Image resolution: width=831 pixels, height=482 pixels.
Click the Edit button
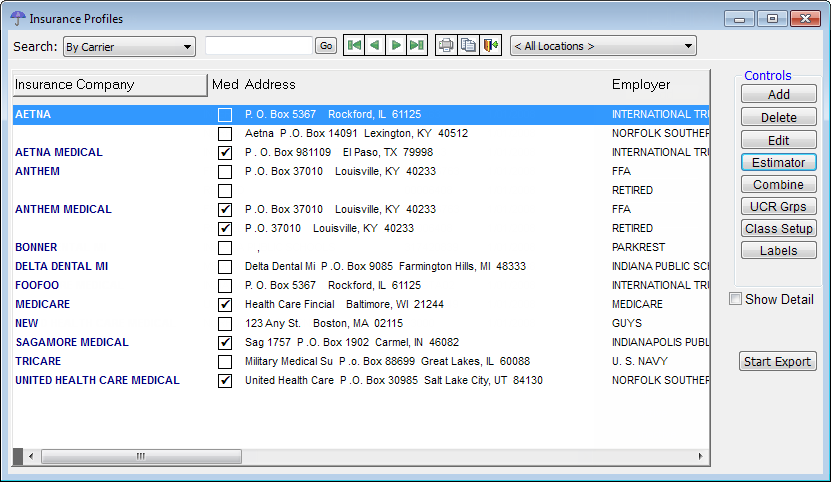point(779,141)
